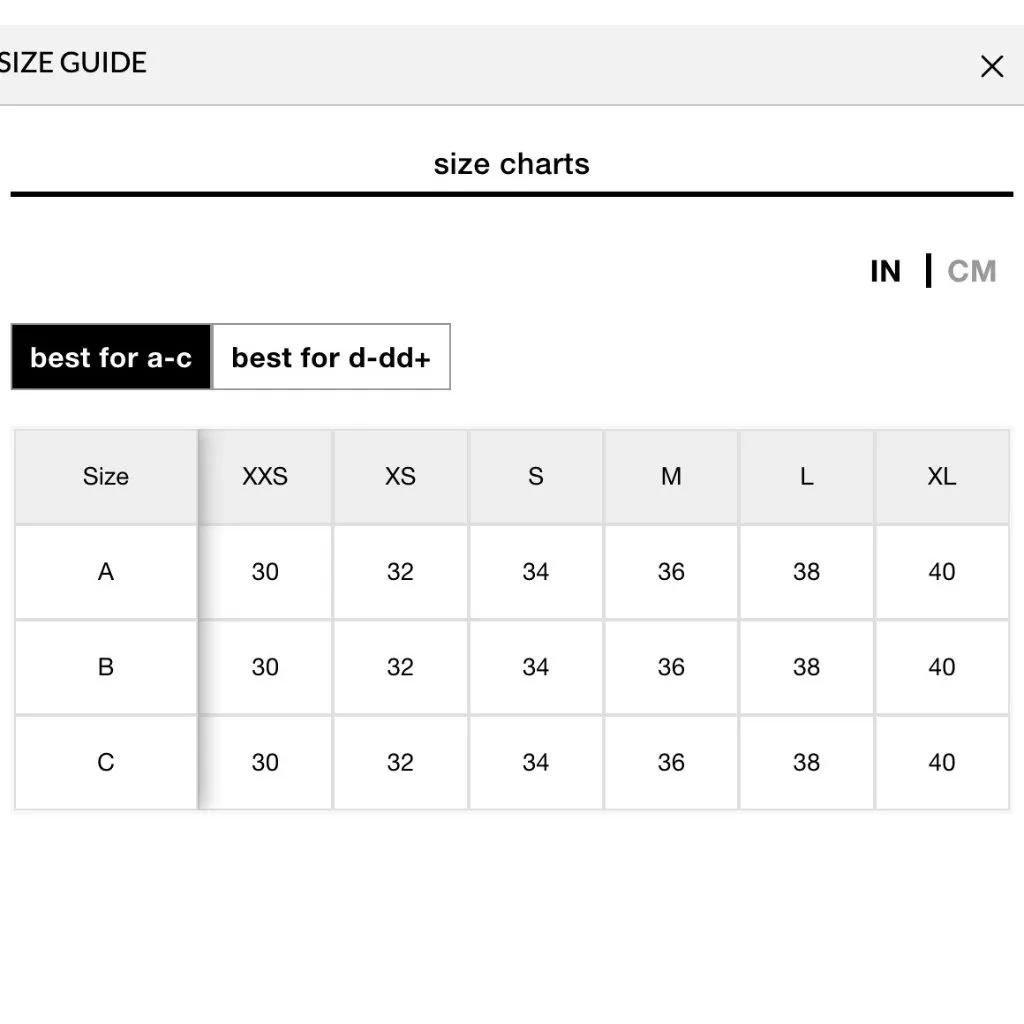Select row label C
Viewport: 1024px width, 1024px height.
coord(106,762)
